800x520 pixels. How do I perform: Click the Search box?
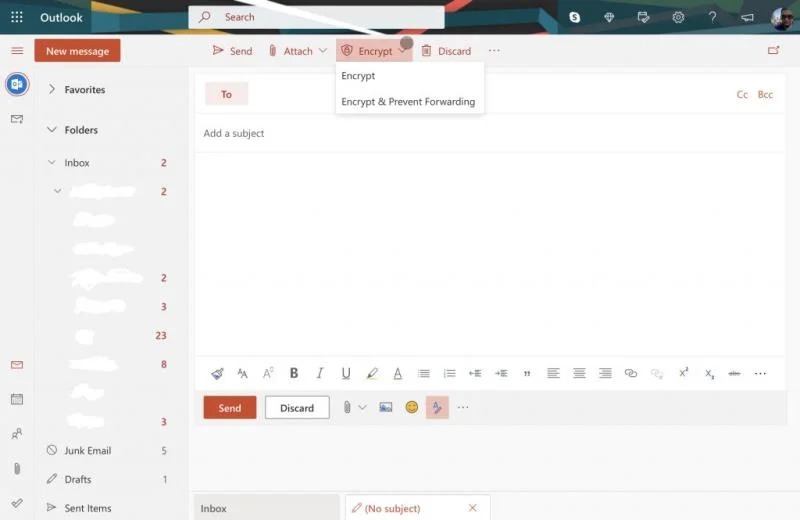tap(316, 17)
